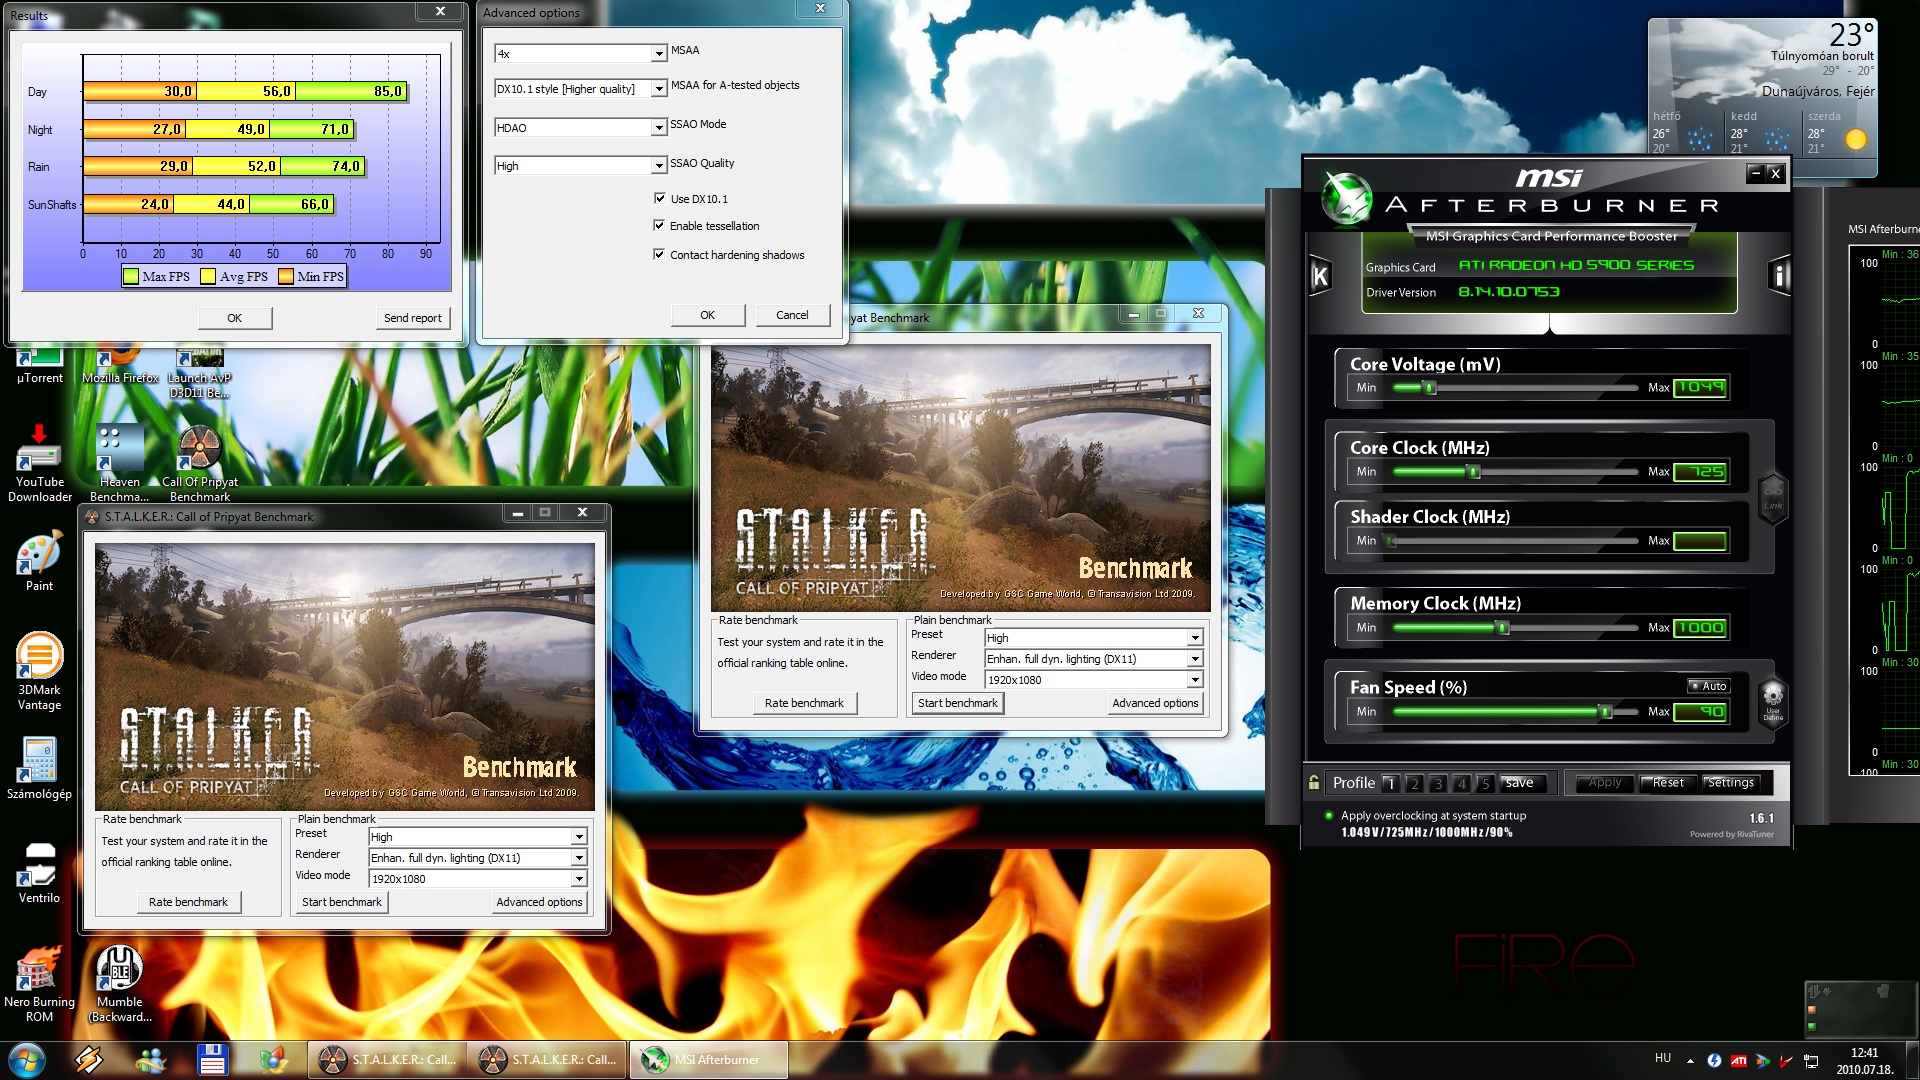Screen dimensions: 1920x1080
Task: Open the Mumble (Backward...) desktop shortcut
Action: point(119,984)
